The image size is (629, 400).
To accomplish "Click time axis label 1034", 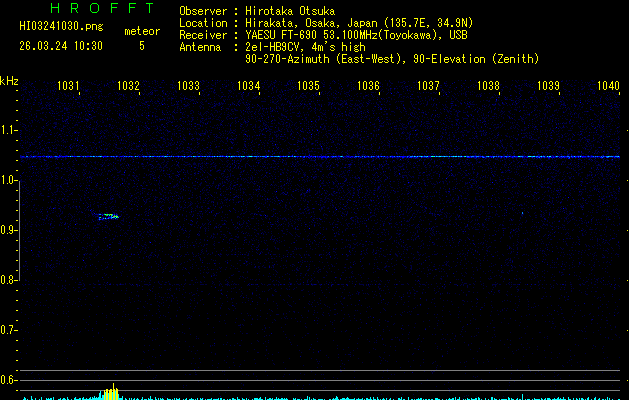I will pyautogui.click(x=248, y=85).
